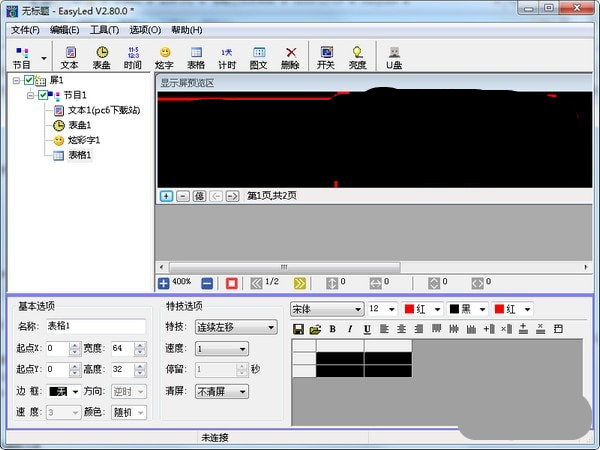Click the 删除 delete icon

pos(290,57)
